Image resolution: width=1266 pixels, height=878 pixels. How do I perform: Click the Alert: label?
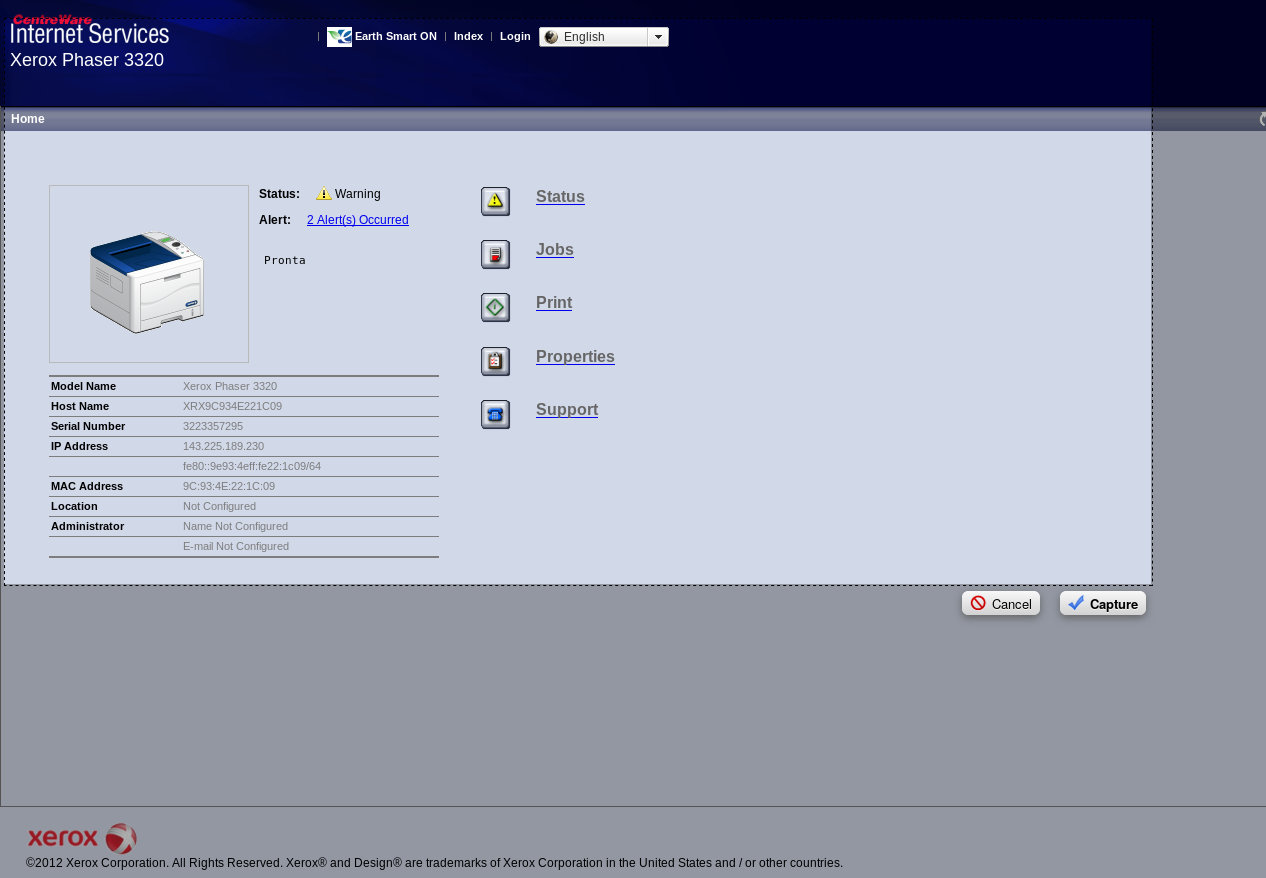click(275, 220)
